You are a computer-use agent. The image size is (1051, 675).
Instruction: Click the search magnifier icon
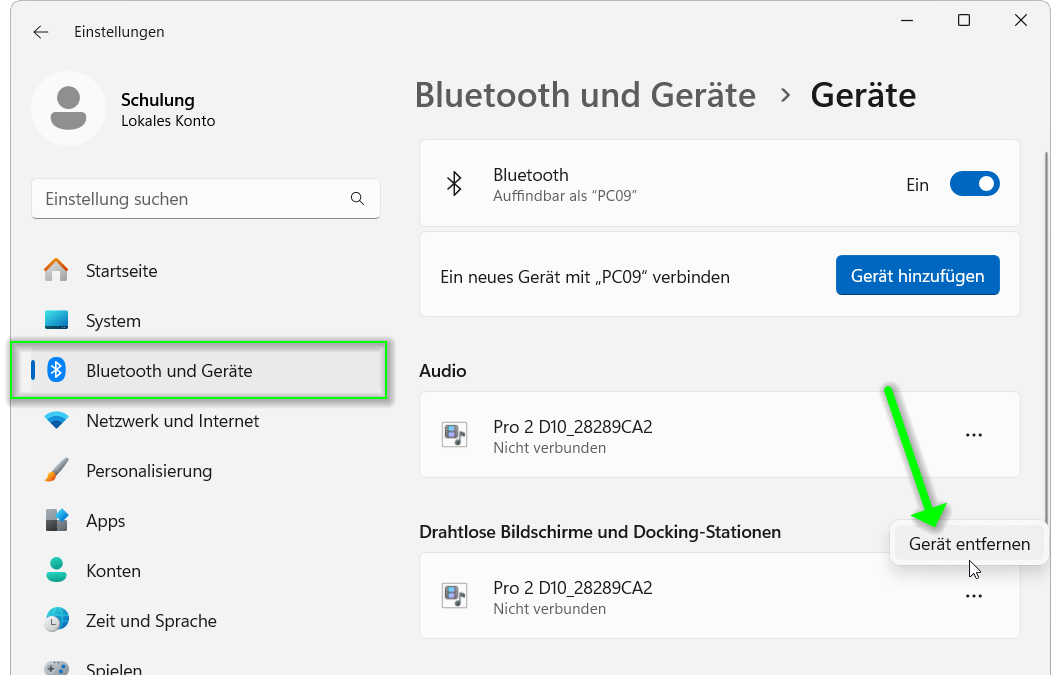click(x=357, y=198)
